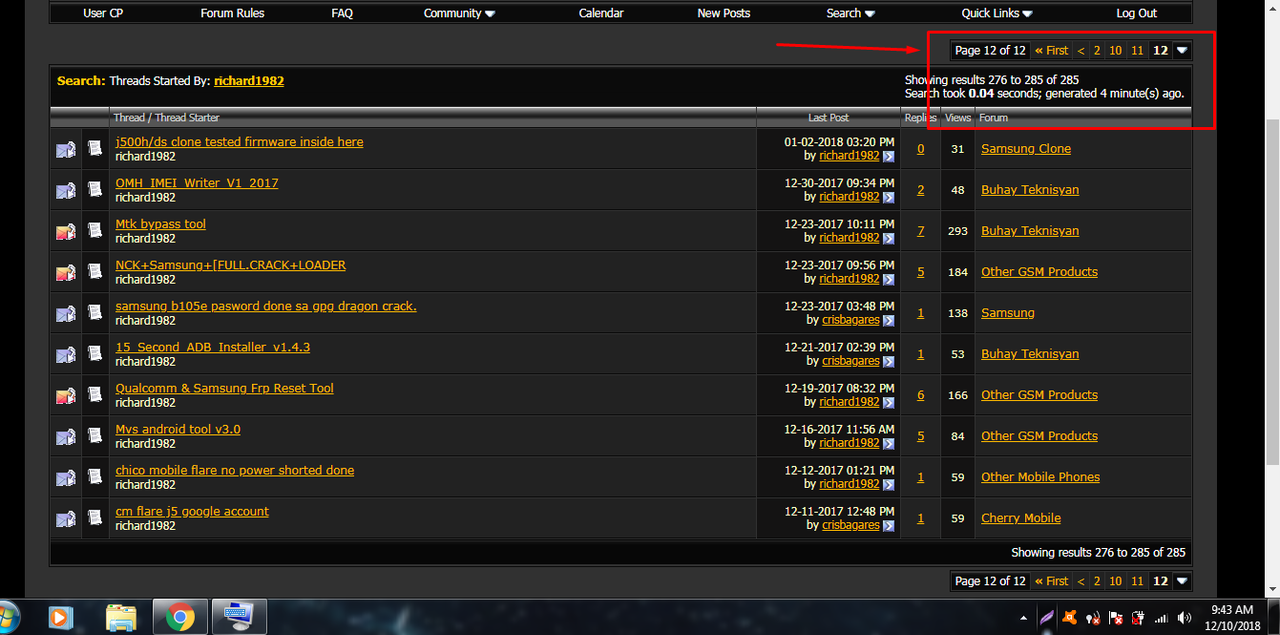This screenshot has width=1280, height=635.
Task: Sort by the 'Replies' column header
Action: [x=921, y=118]
